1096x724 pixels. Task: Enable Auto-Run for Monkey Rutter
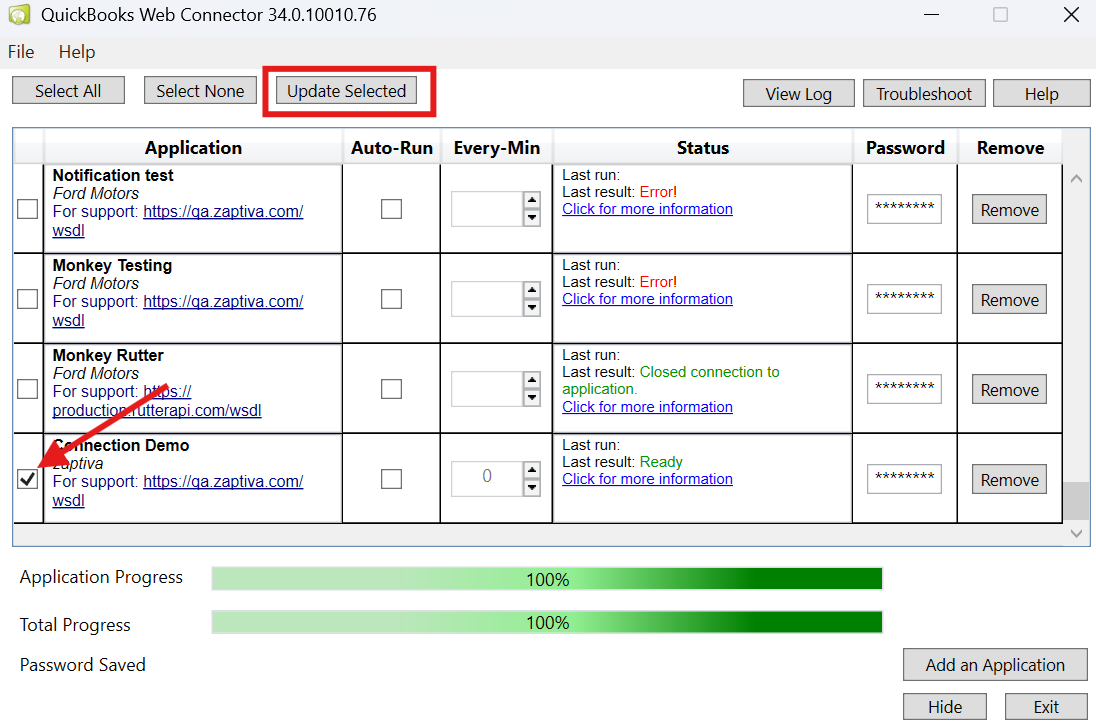tap(392, 389)
